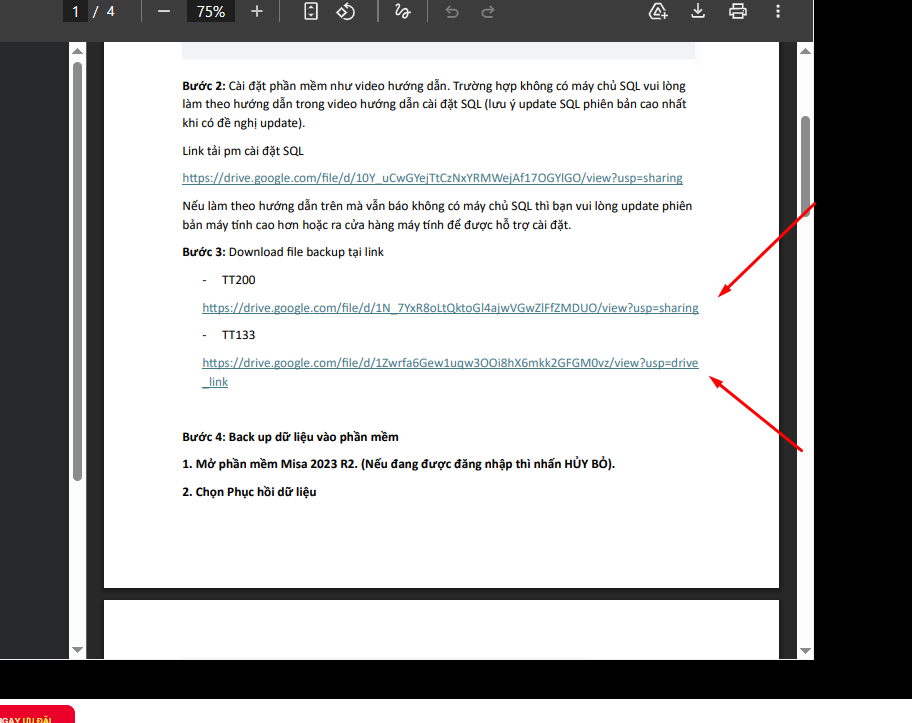Zoom out with the minus button
The width and height of the screenshot is (912, 723).
(164, 11)
